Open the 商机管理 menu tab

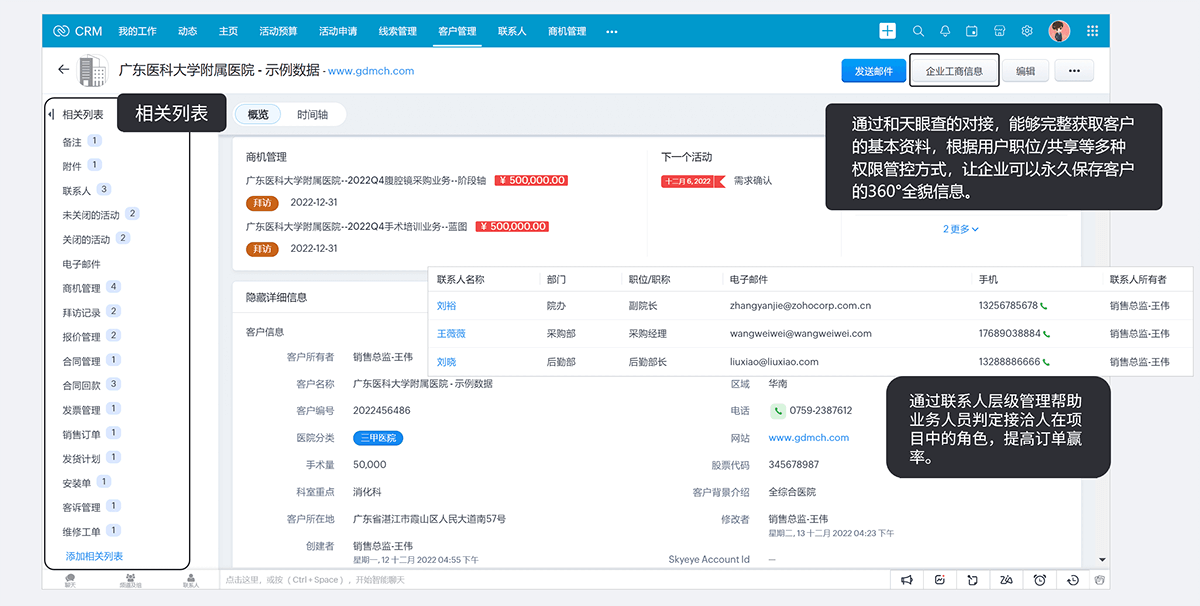coord(567,31)
